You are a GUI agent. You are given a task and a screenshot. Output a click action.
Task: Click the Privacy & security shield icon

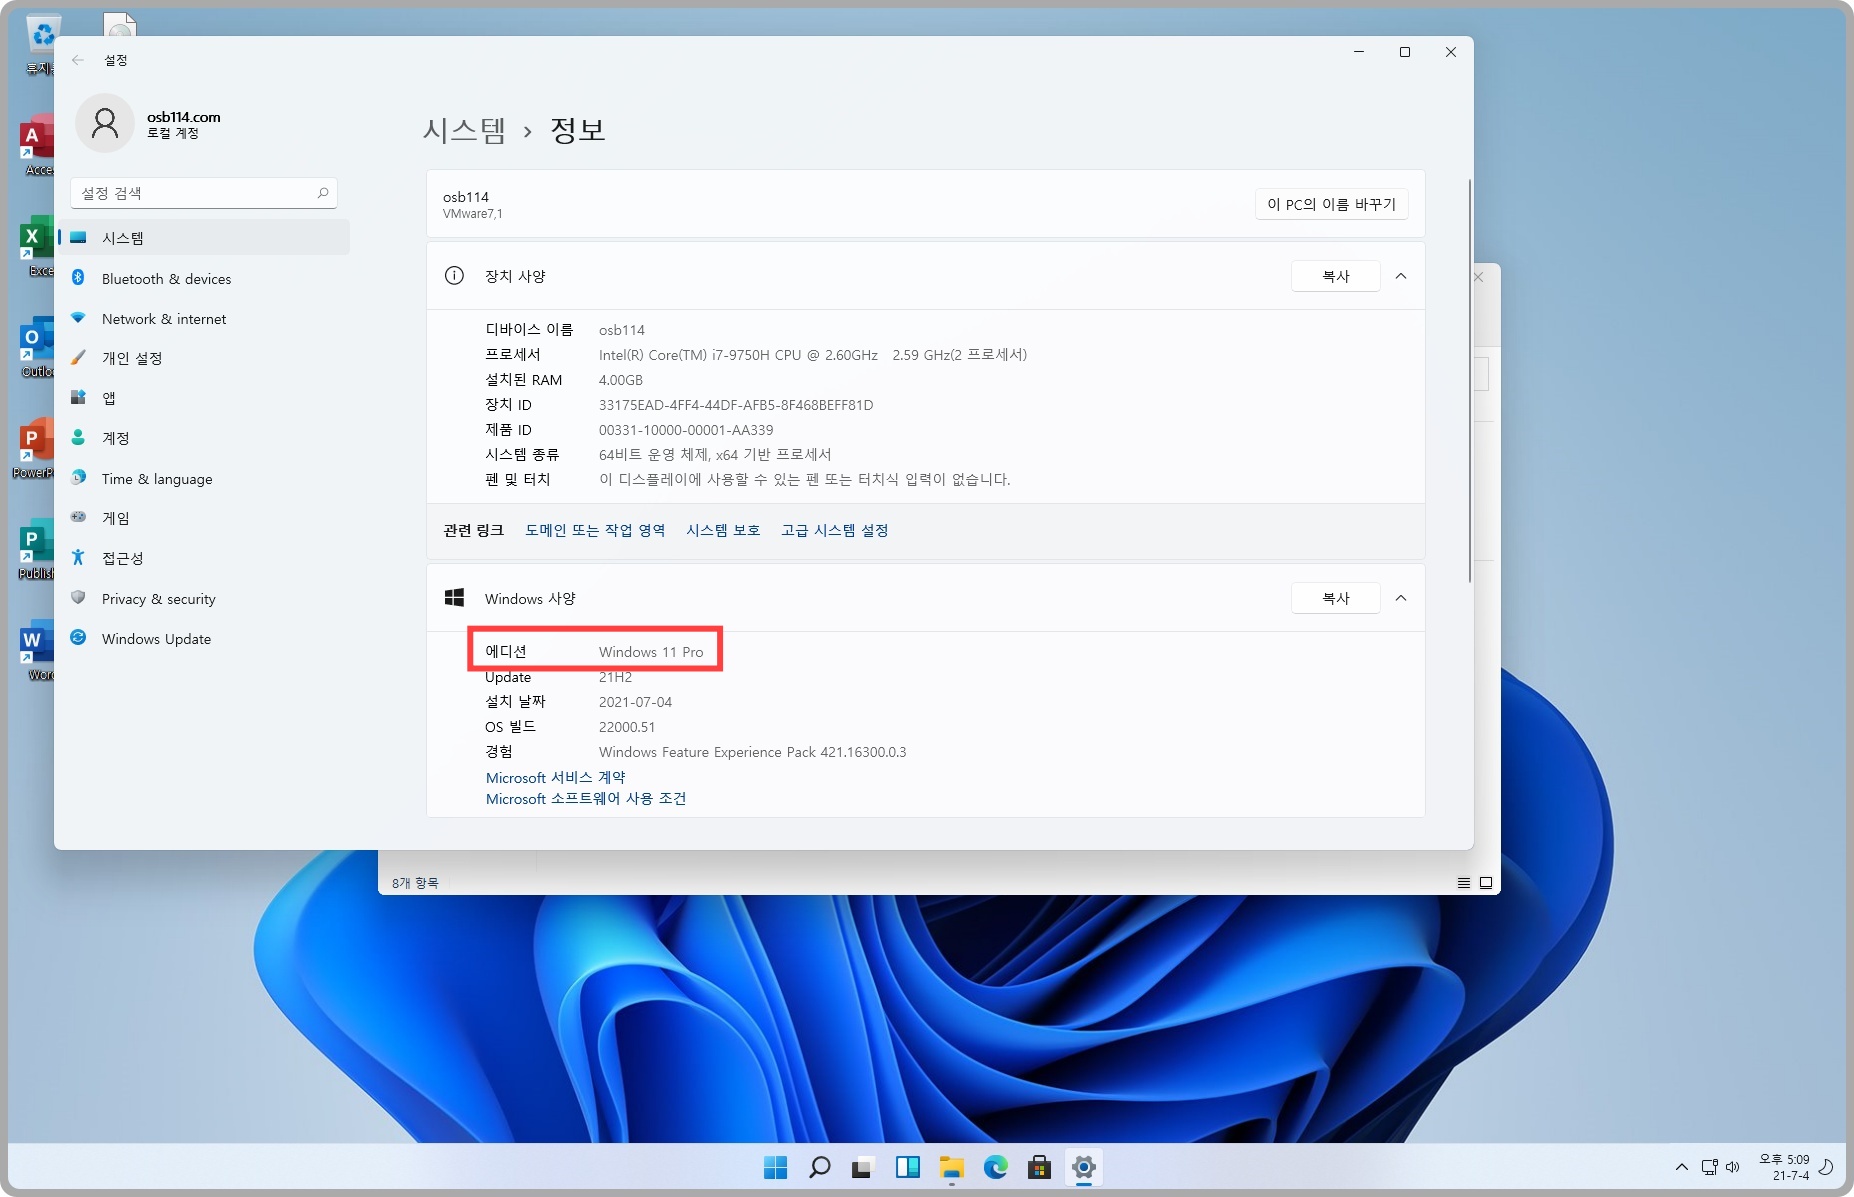pyautogui.click(x=78, y=598)
